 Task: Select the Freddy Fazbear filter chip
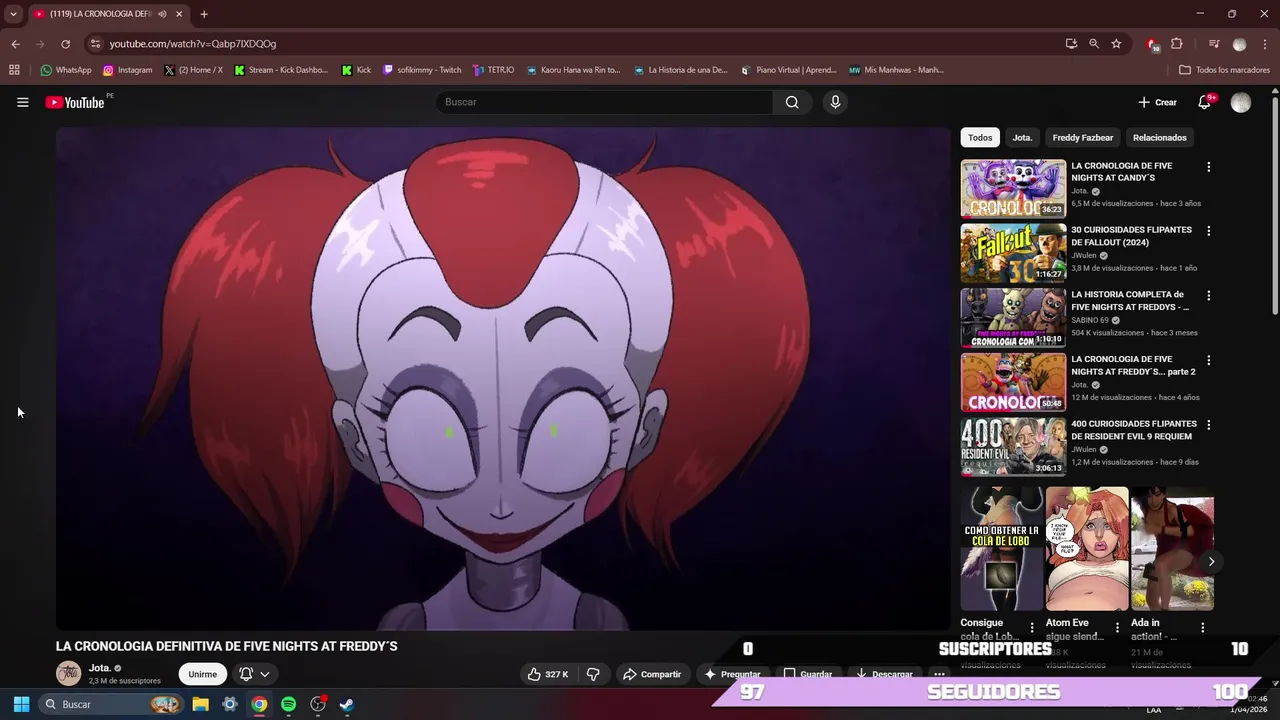click(1082, 137)
